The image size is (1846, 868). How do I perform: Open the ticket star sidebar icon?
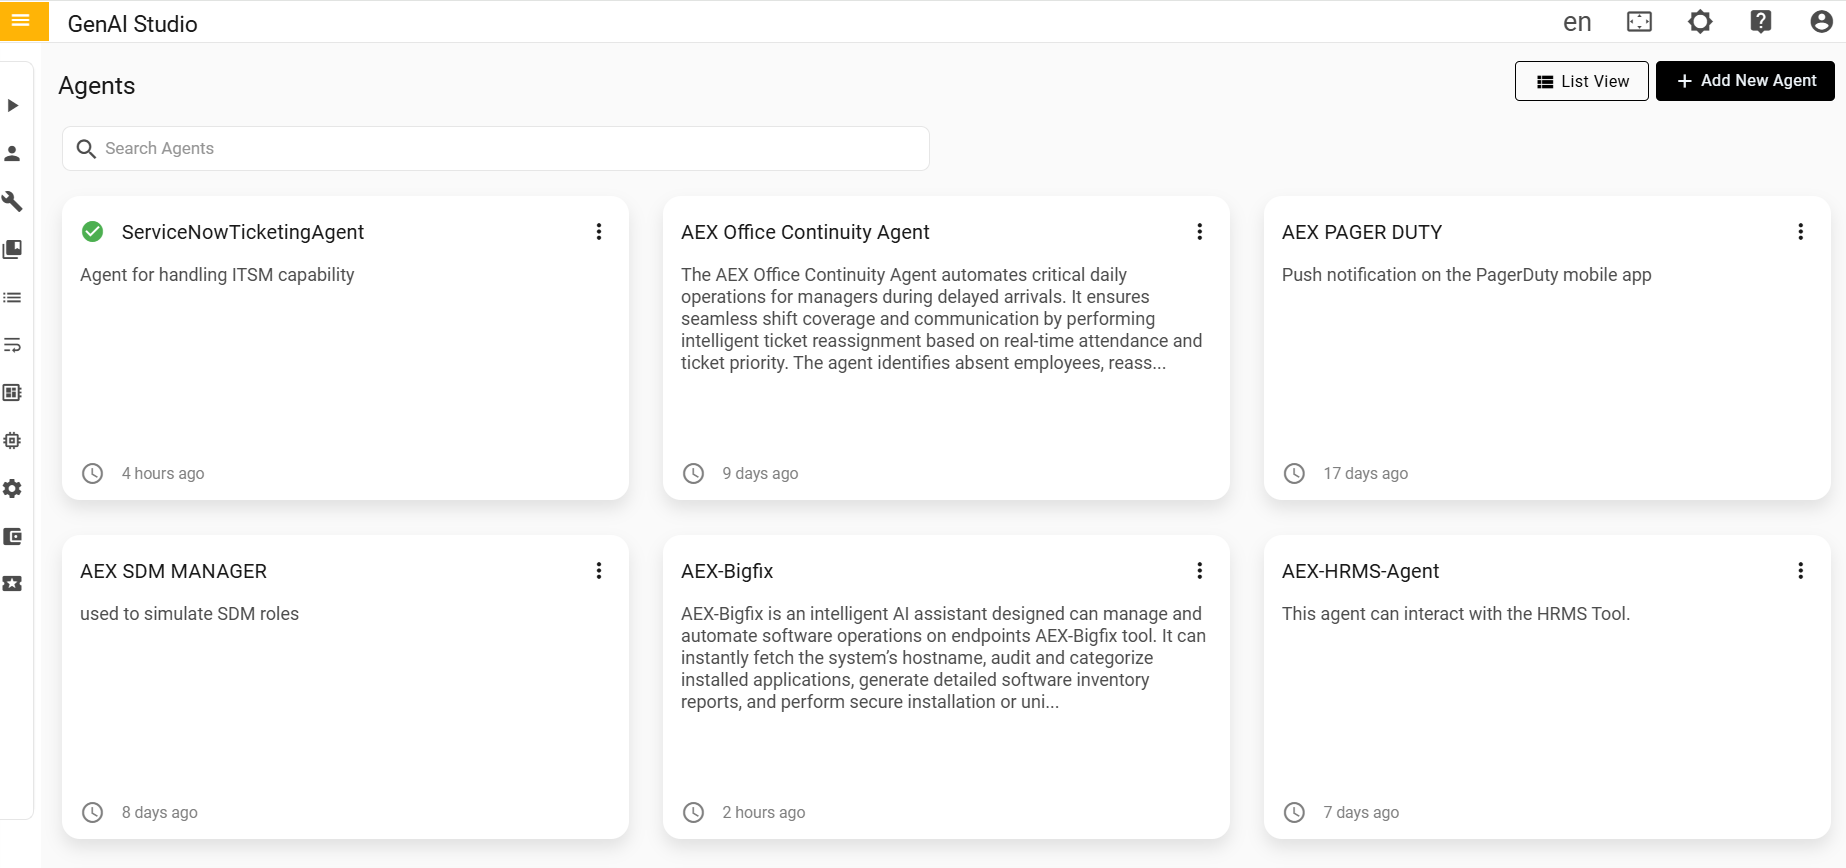13,584
